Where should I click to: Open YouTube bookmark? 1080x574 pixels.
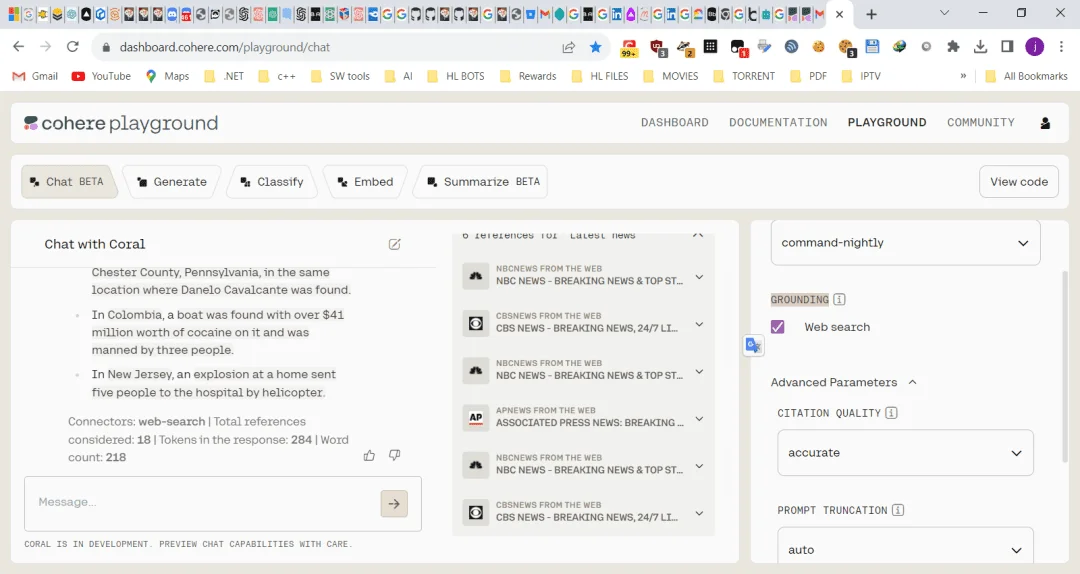[x=101, y=76]
